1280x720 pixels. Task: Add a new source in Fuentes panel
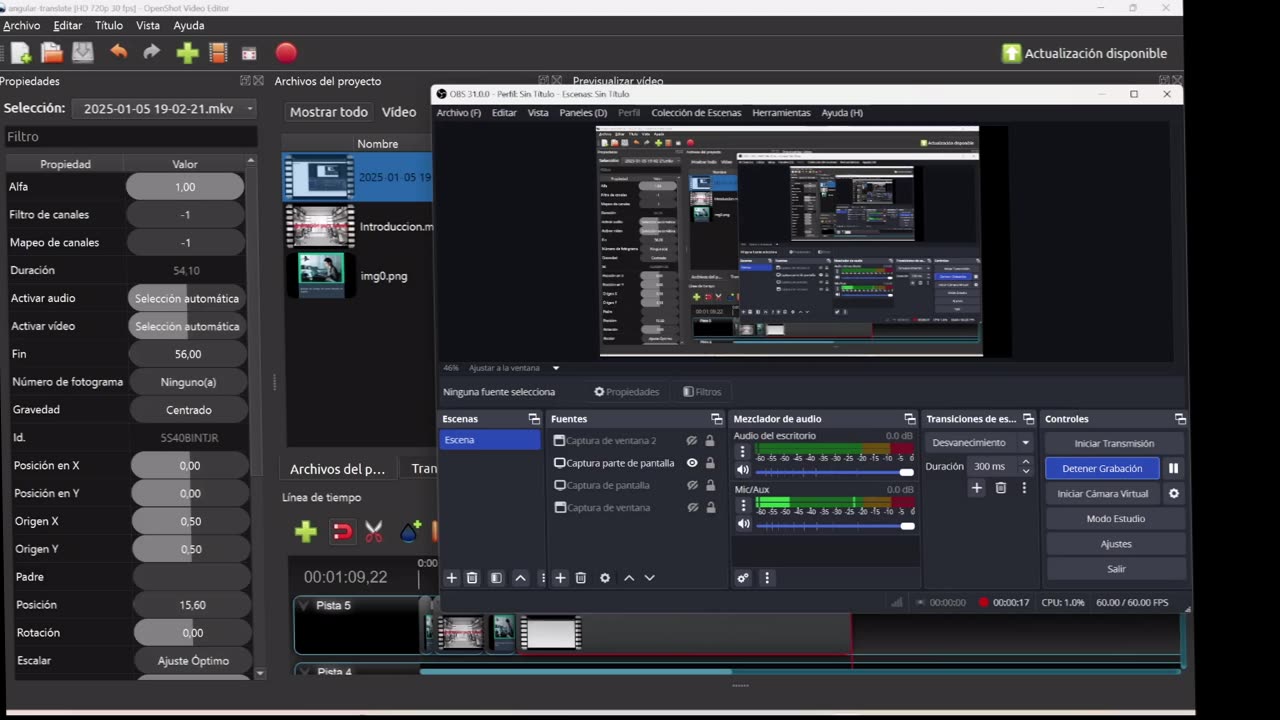coord(560,578)
